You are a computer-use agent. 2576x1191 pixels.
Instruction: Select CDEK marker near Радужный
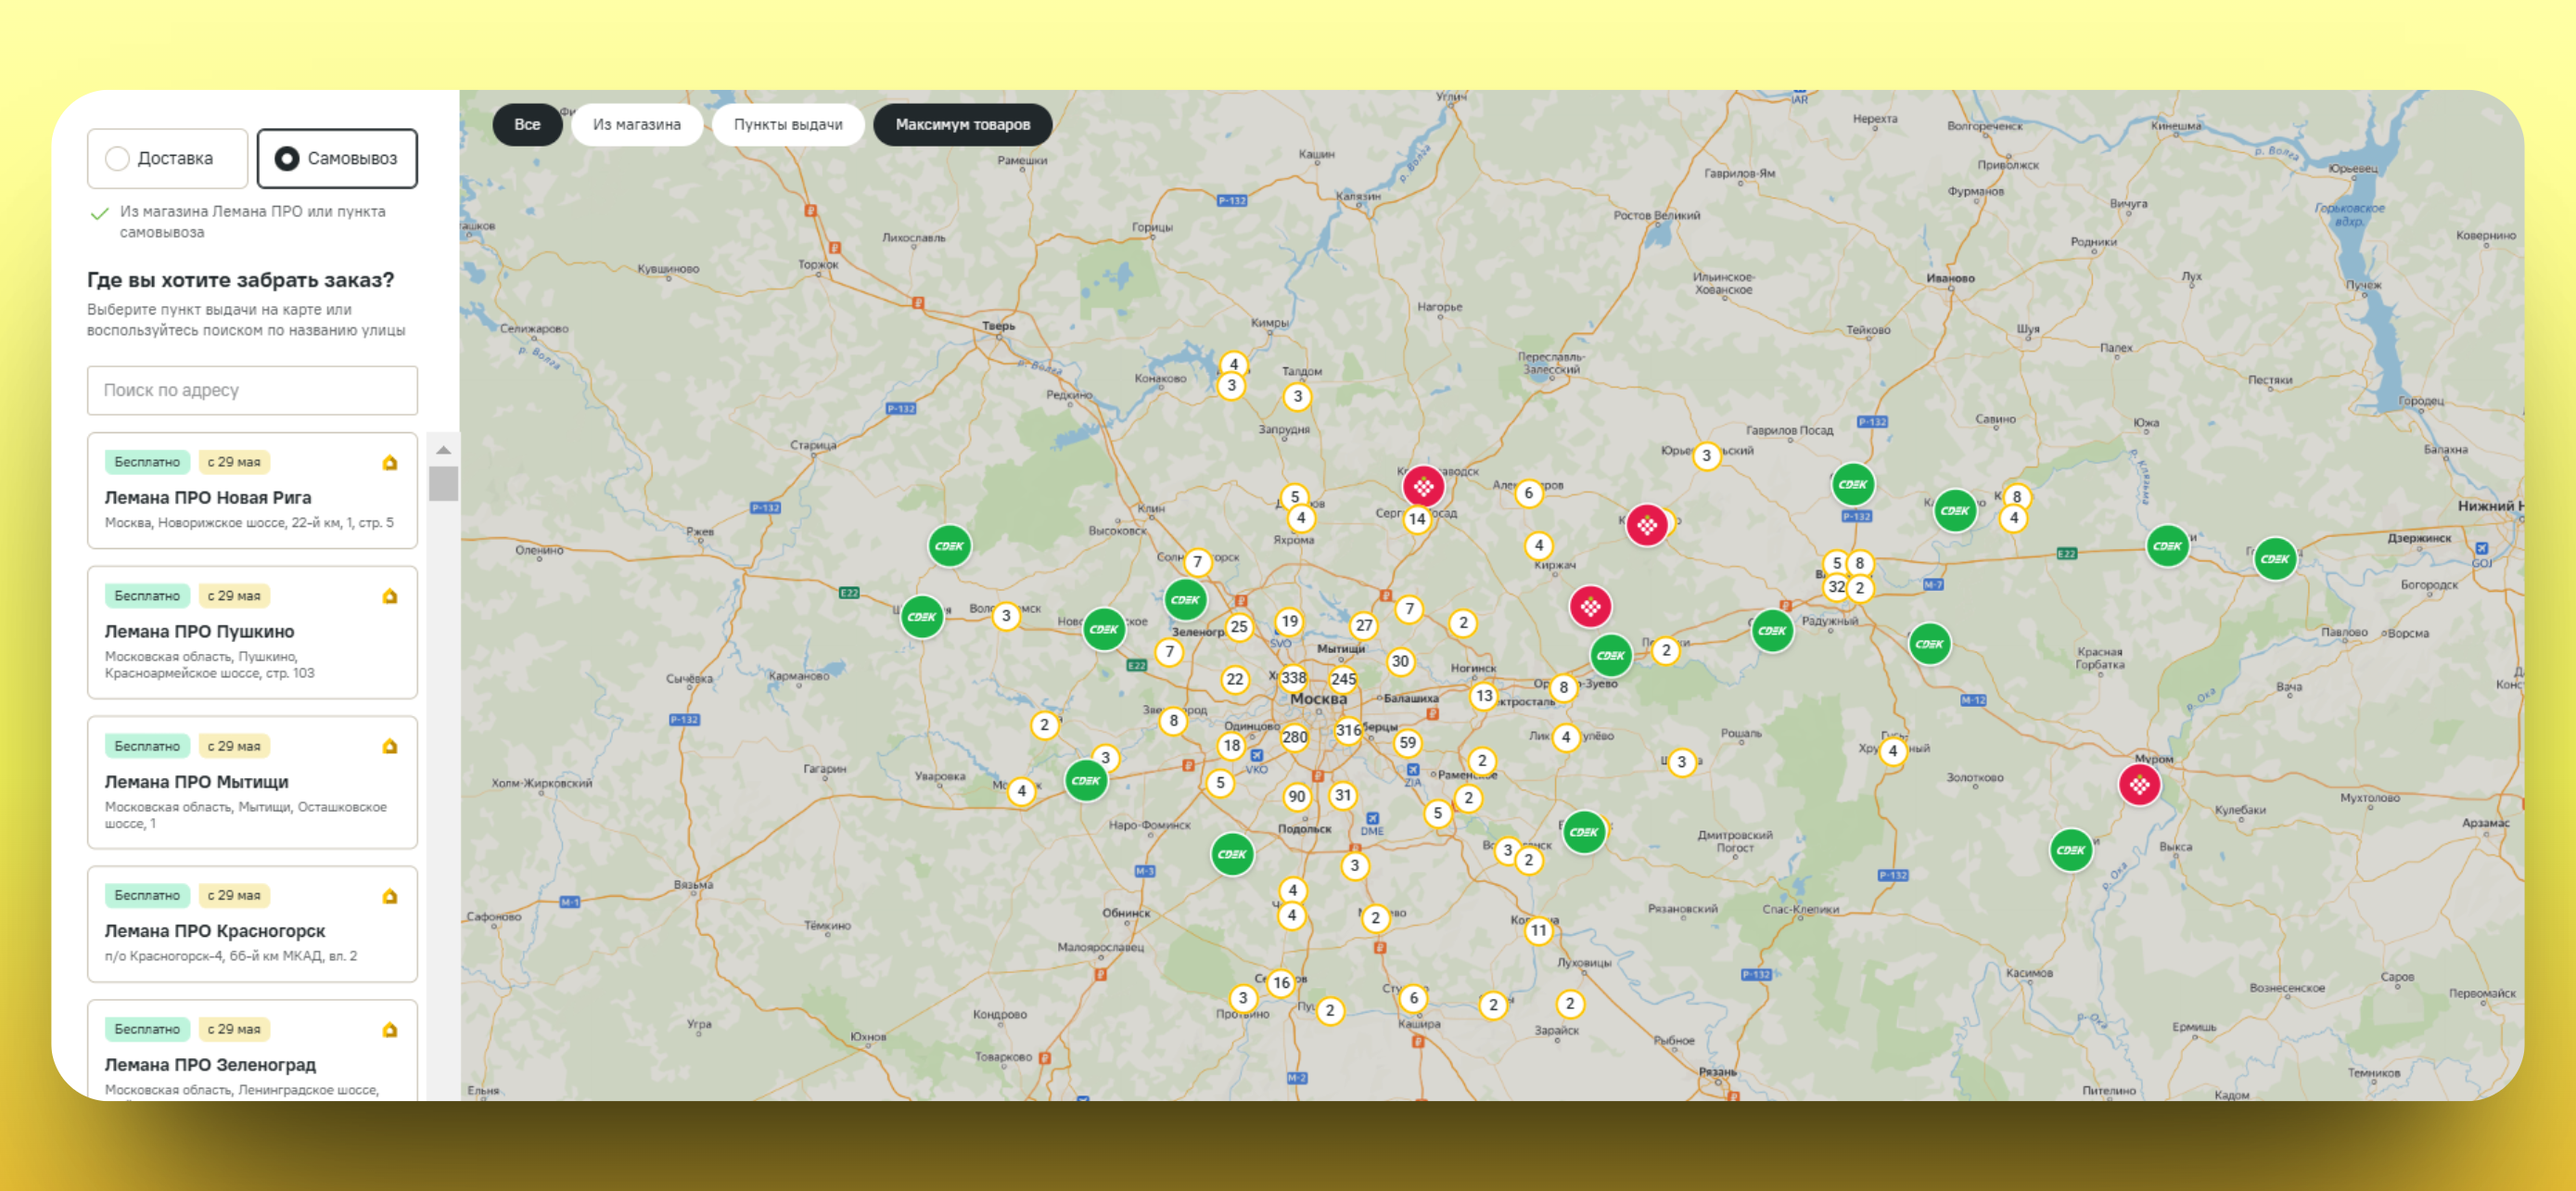pyautogui.click(x=1772, y=631)
